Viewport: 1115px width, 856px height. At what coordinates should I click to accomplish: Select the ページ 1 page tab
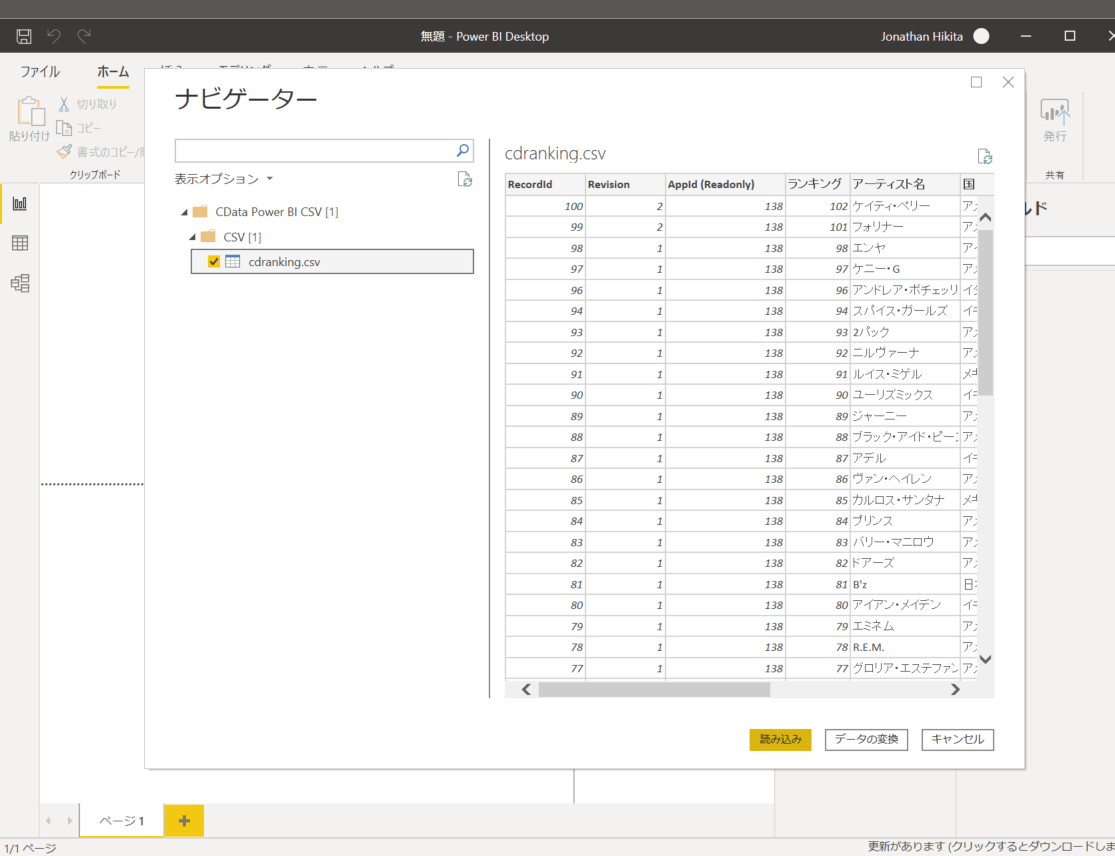(x=122, y=821)
